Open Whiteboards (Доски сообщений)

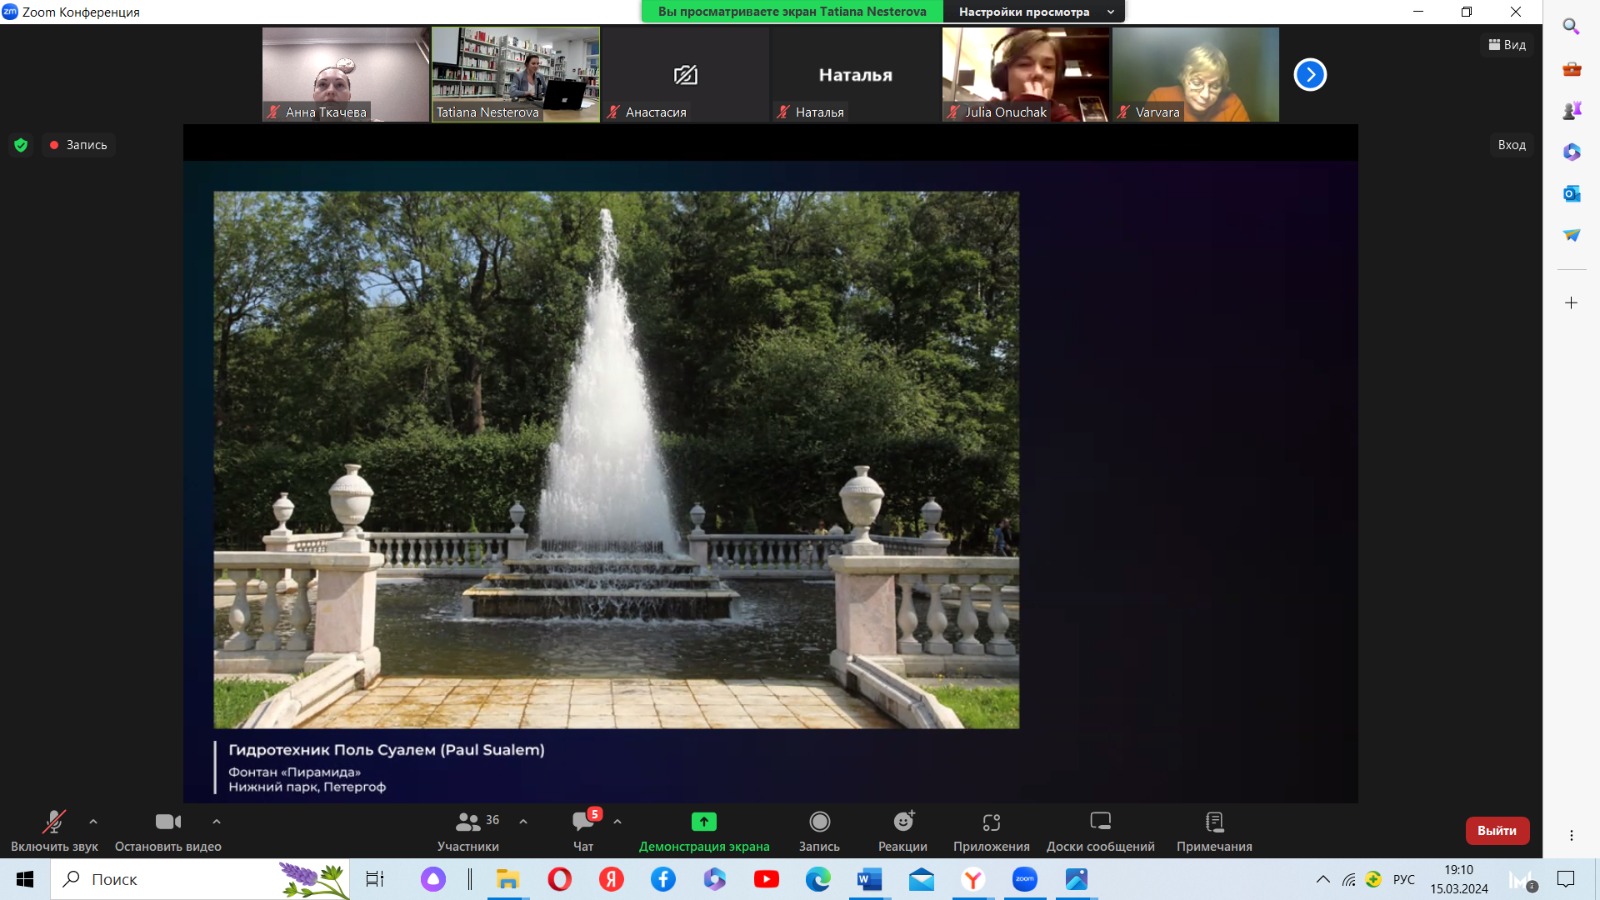point(1100,830)
